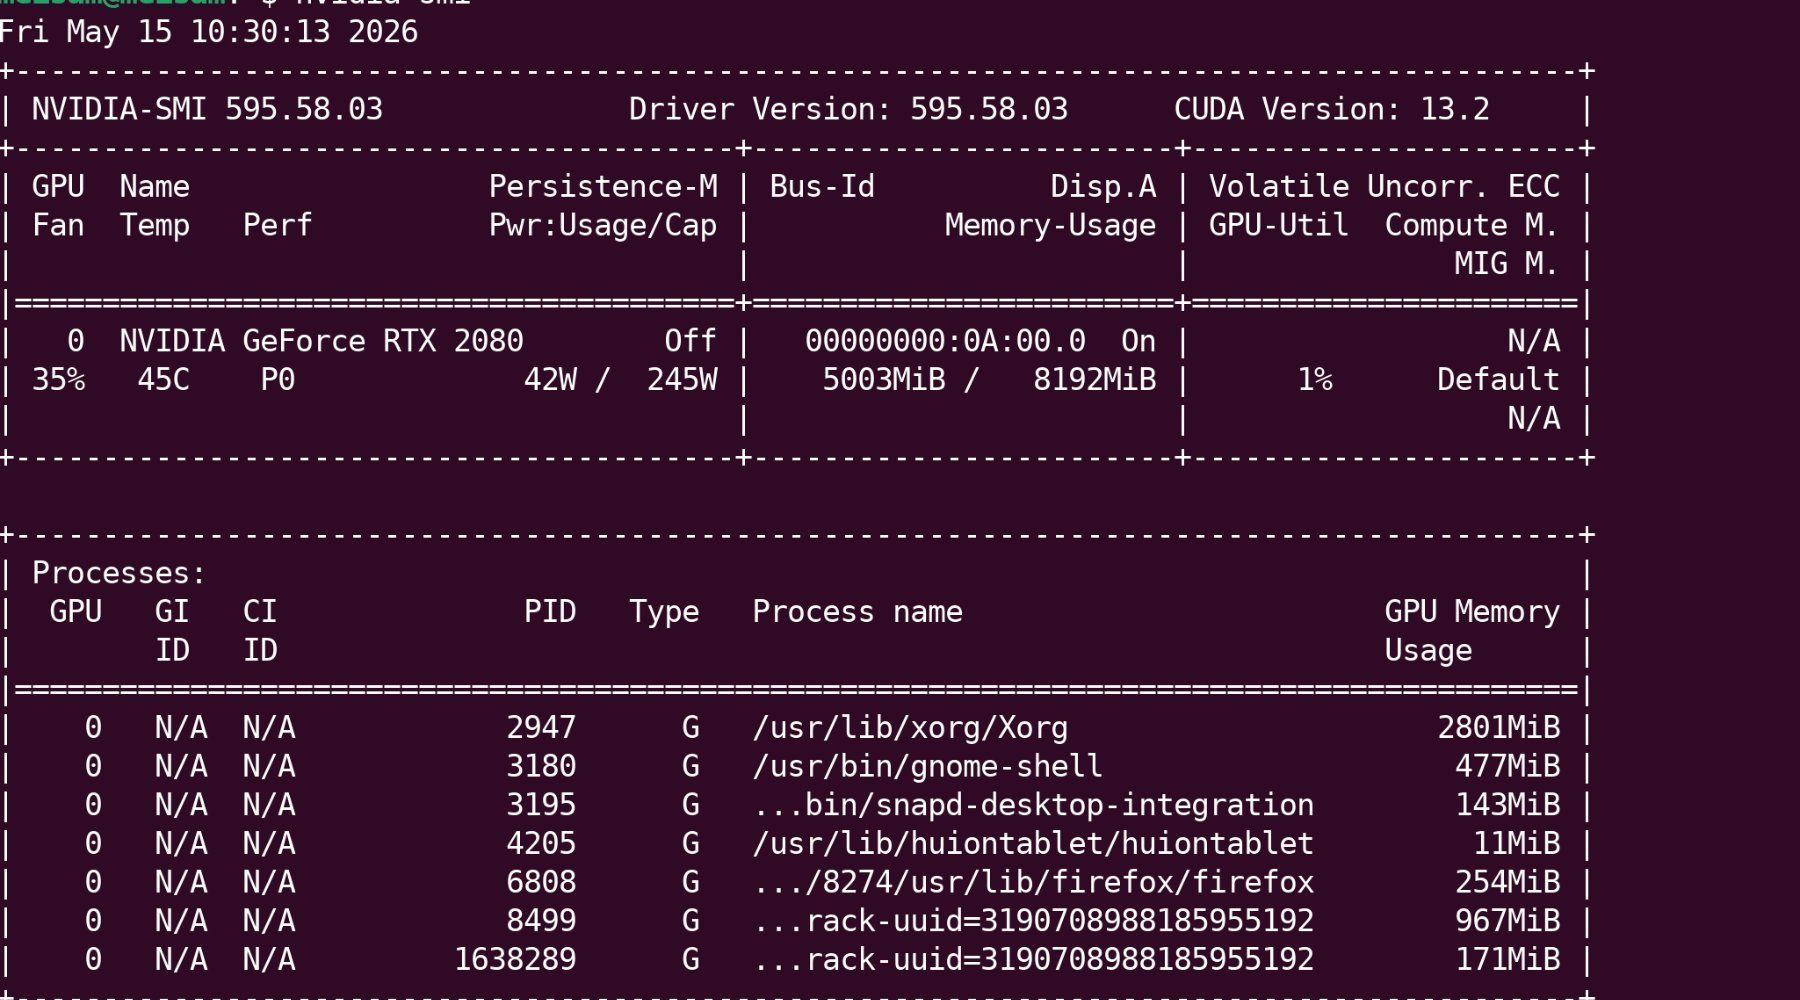Click 'Driver Version: 595.58.03'
Screen dimensions: 1800x1000
pos(848,109)
